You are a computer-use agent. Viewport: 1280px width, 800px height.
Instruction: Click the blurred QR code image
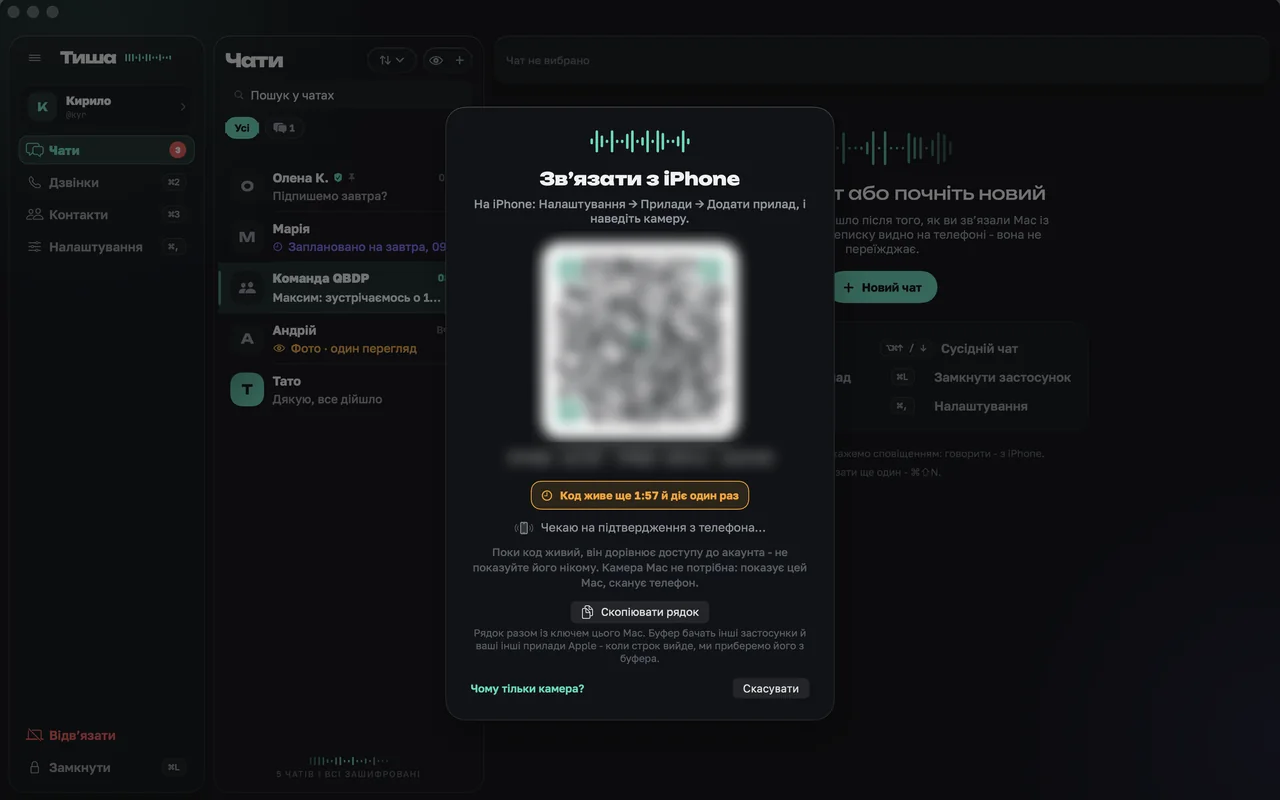coord(640,340)
